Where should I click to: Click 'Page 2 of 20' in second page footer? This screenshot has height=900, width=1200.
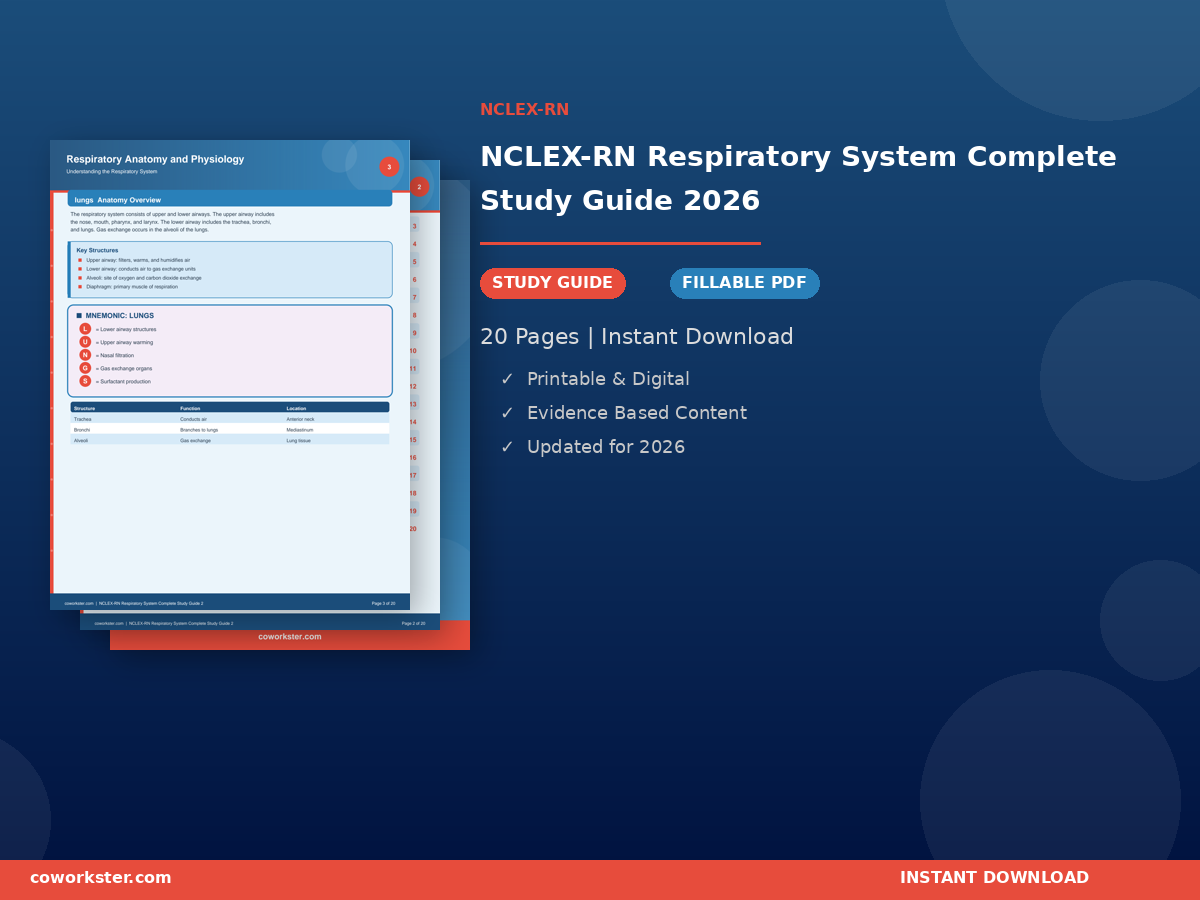413,623
